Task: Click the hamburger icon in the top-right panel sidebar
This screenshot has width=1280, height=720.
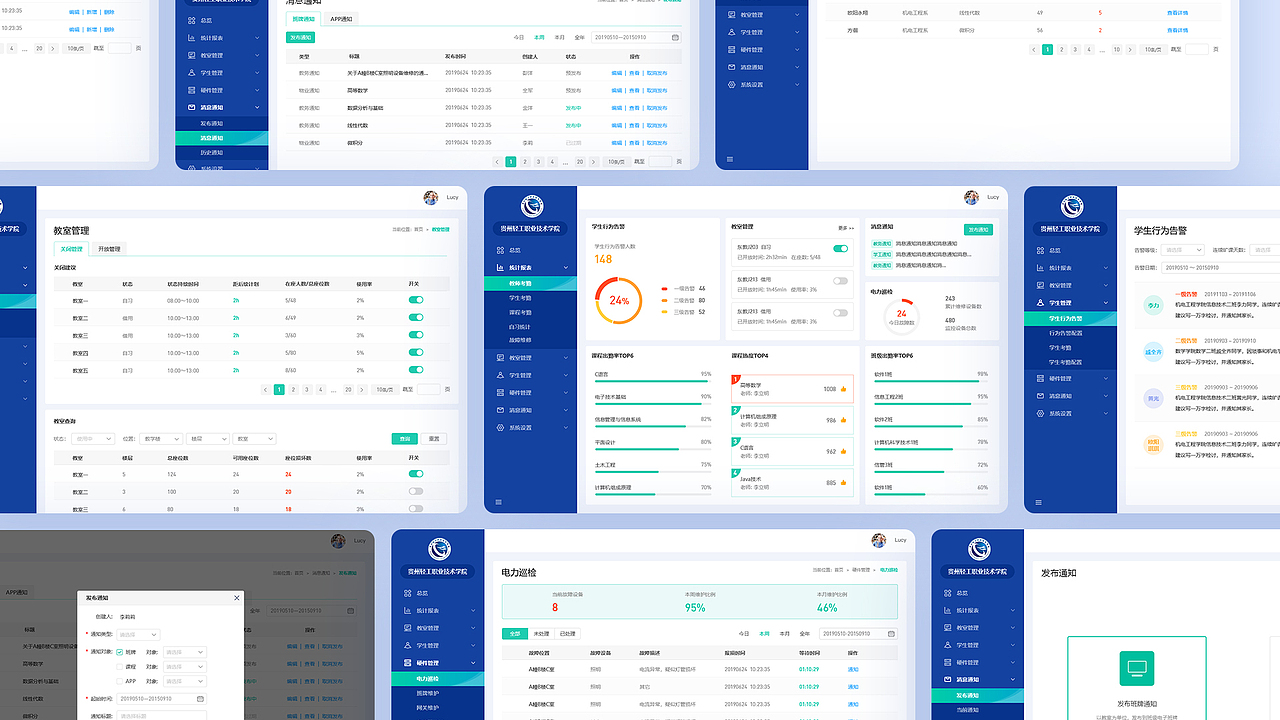Action: point(730,159)
